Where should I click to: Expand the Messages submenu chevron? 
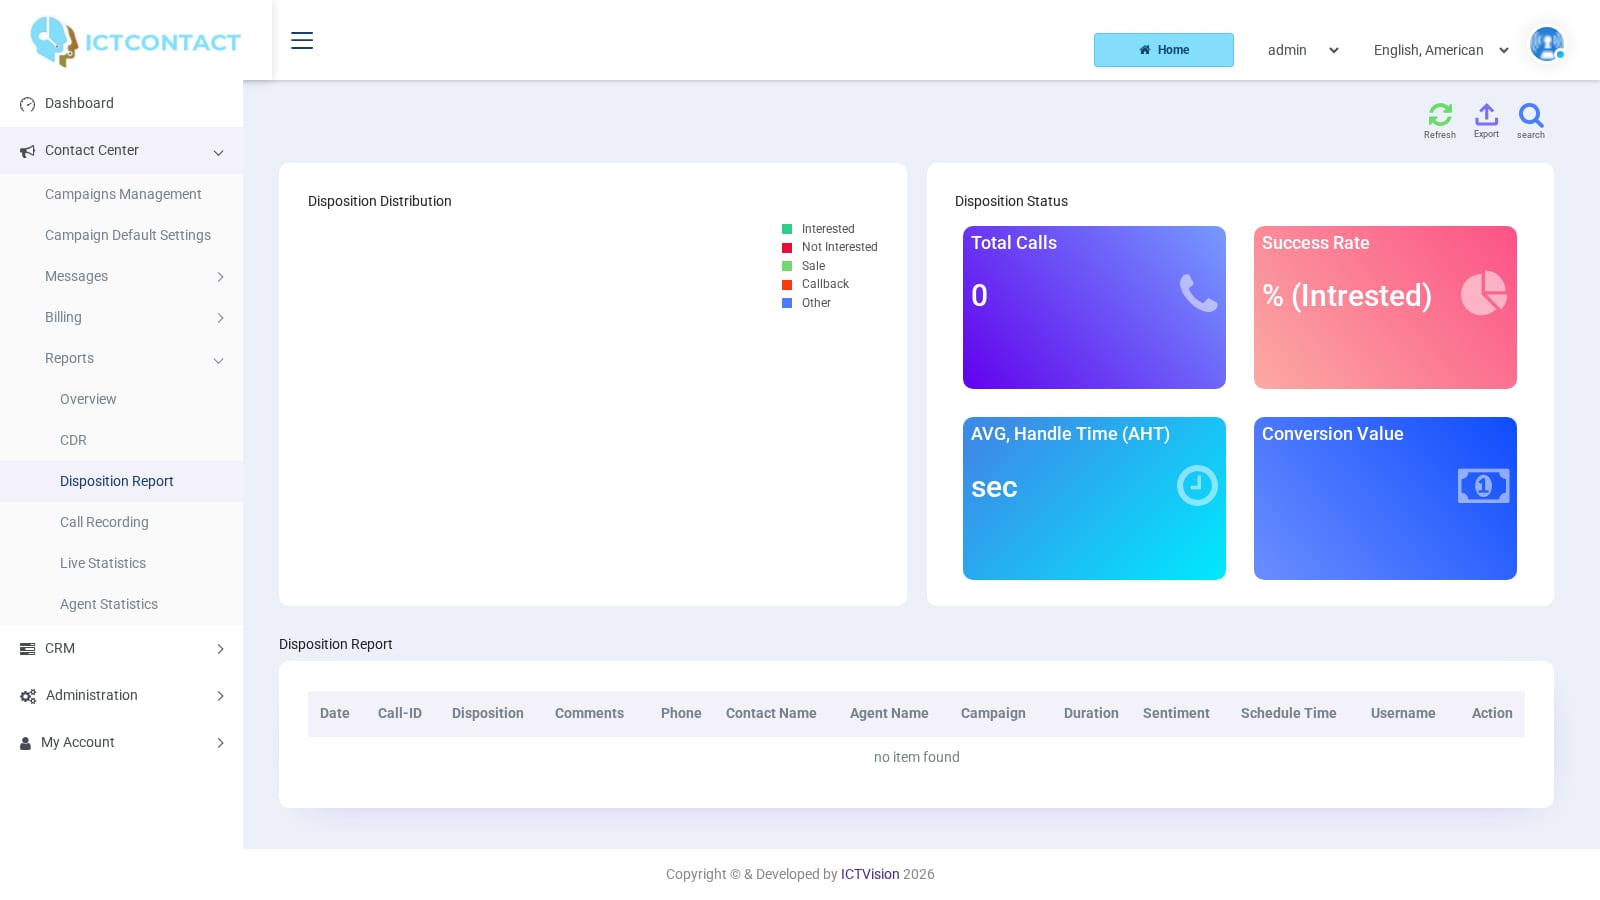click(220, 277)
